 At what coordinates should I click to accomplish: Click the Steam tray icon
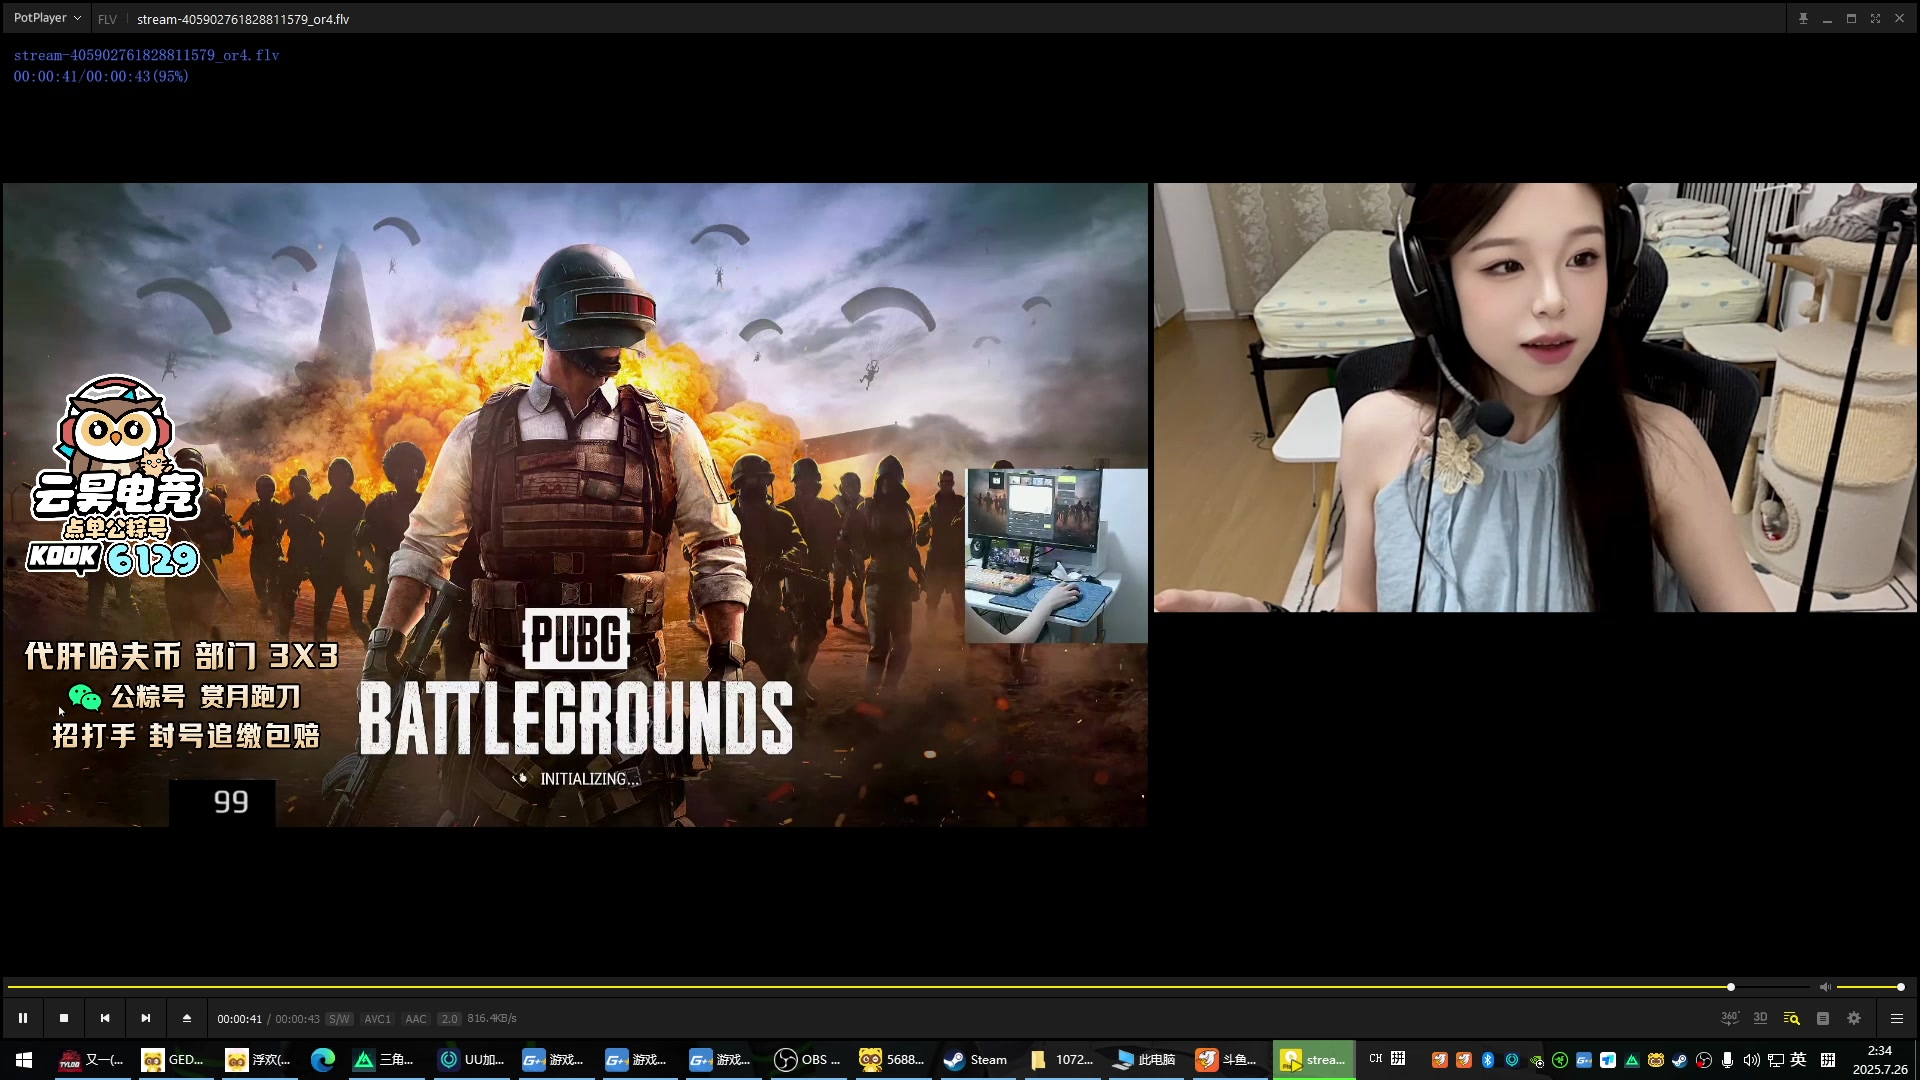(x=1680, y=1060)
